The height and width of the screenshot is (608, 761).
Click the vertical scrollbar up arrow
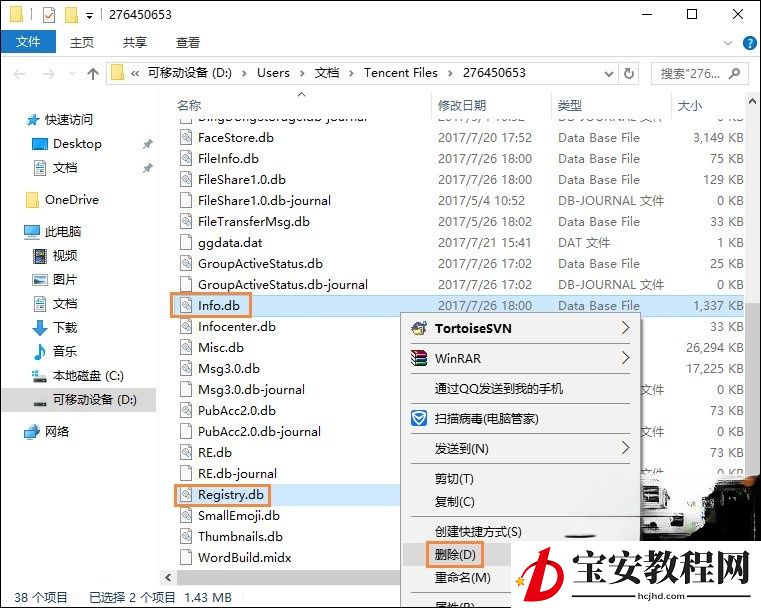point(752,101)
